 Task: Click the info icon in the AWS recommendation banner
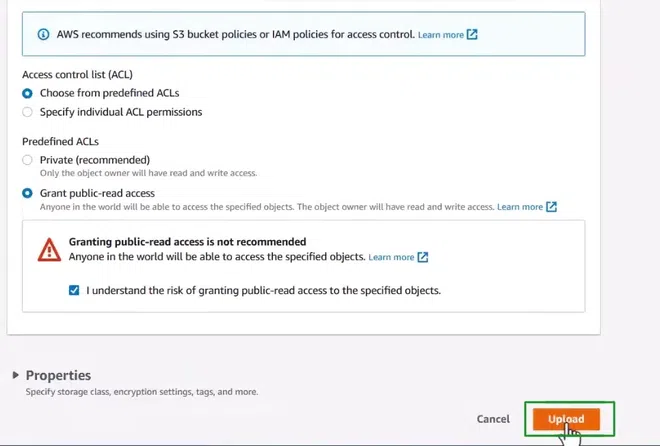click(43, 34)
